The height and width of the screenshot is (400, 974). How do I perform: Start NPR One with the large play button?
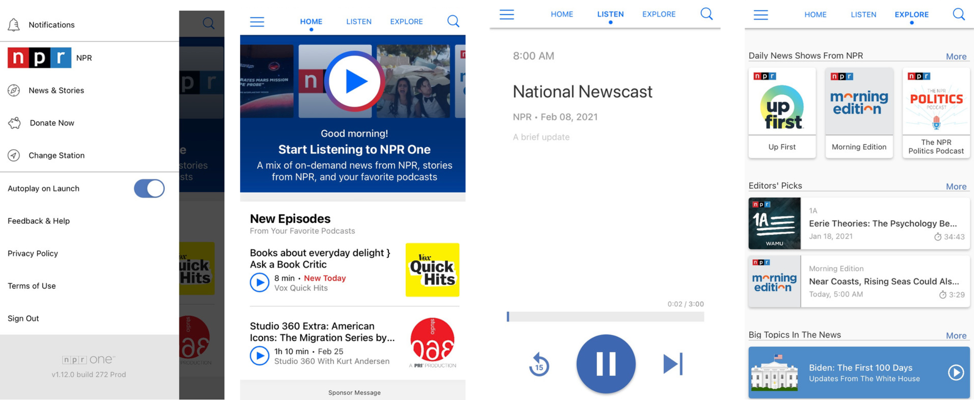pyautogui.click(x=355, y=81)
